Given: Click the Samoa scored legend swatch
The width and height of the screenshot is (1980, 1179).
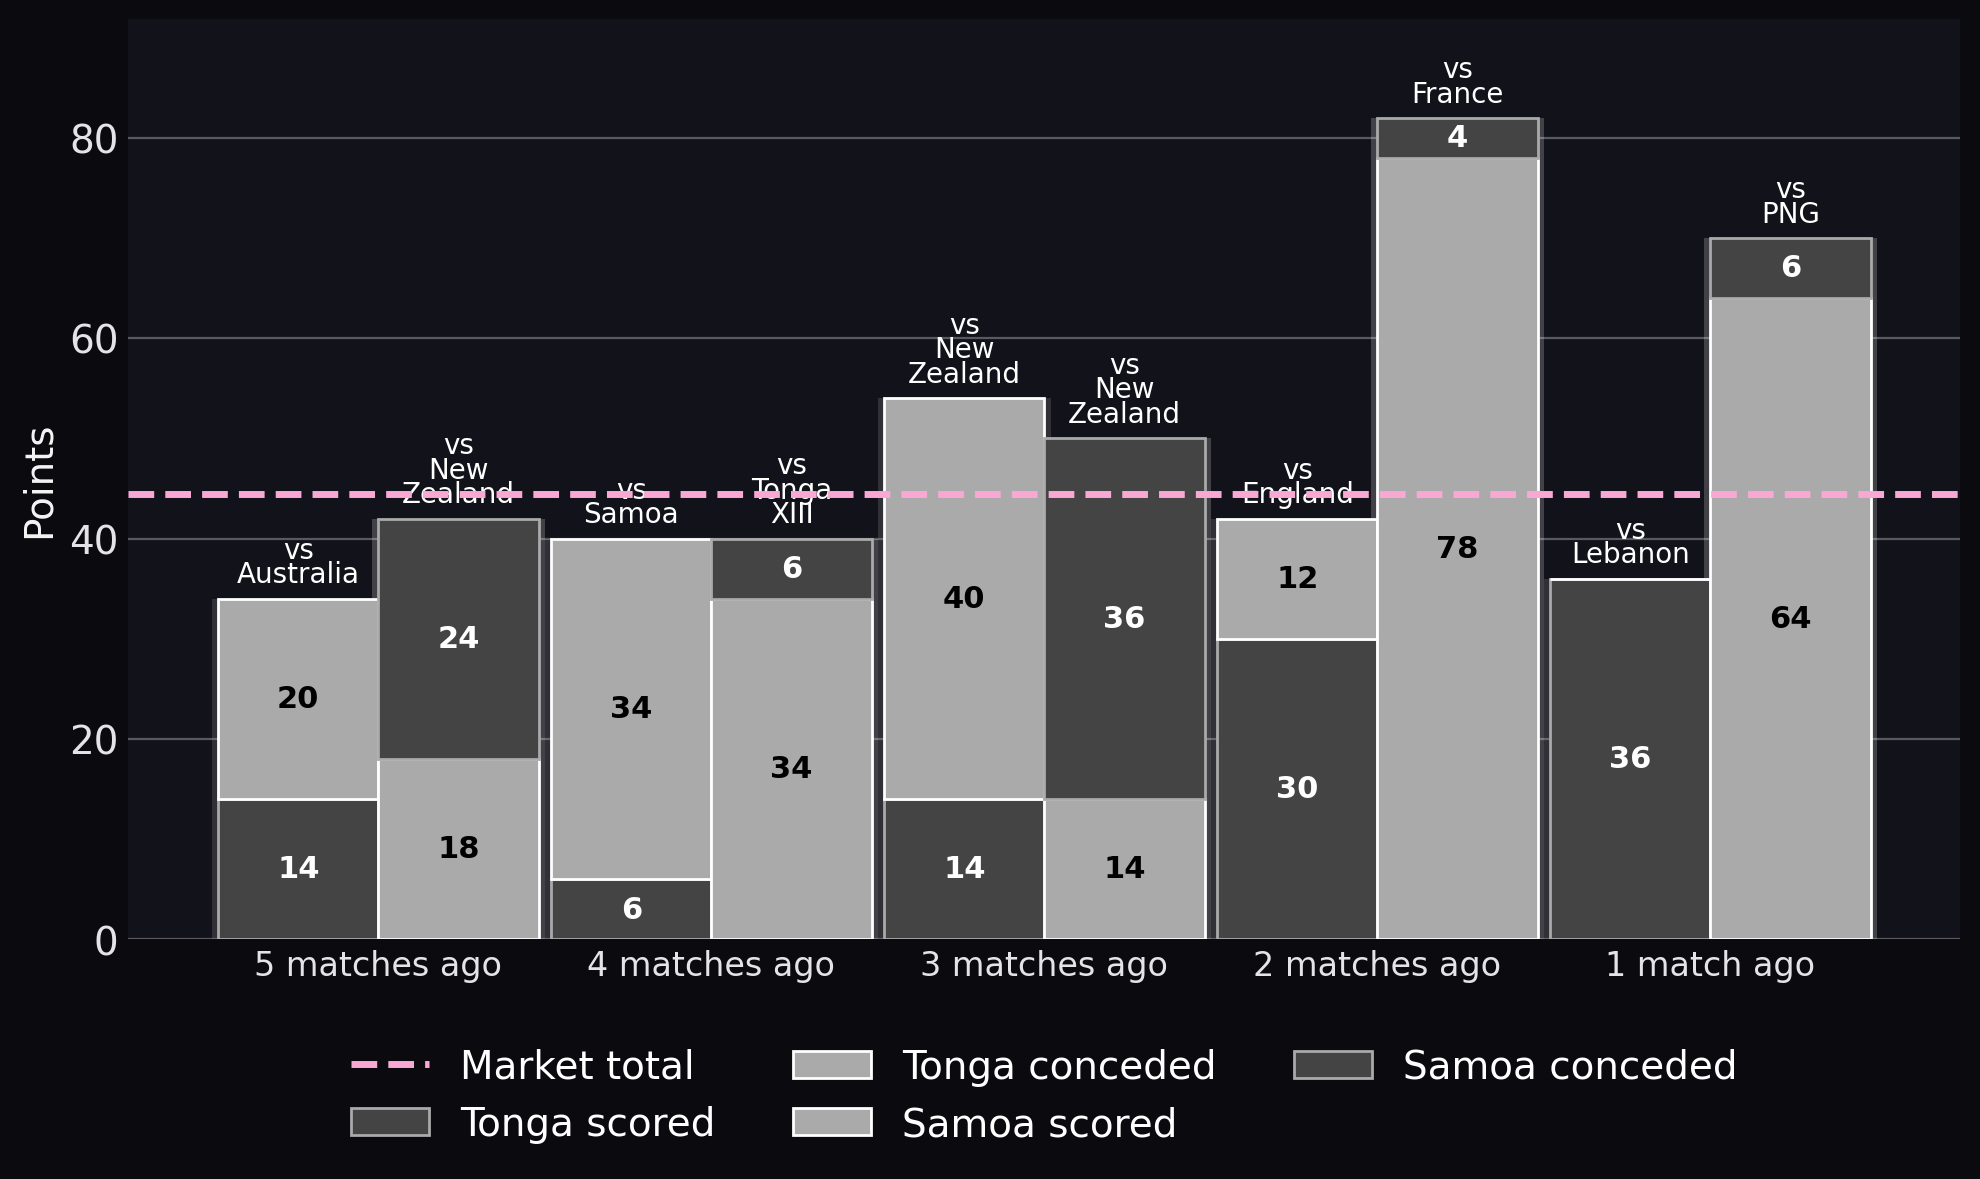Looking at the screenshot, I should coord(832,1122).
